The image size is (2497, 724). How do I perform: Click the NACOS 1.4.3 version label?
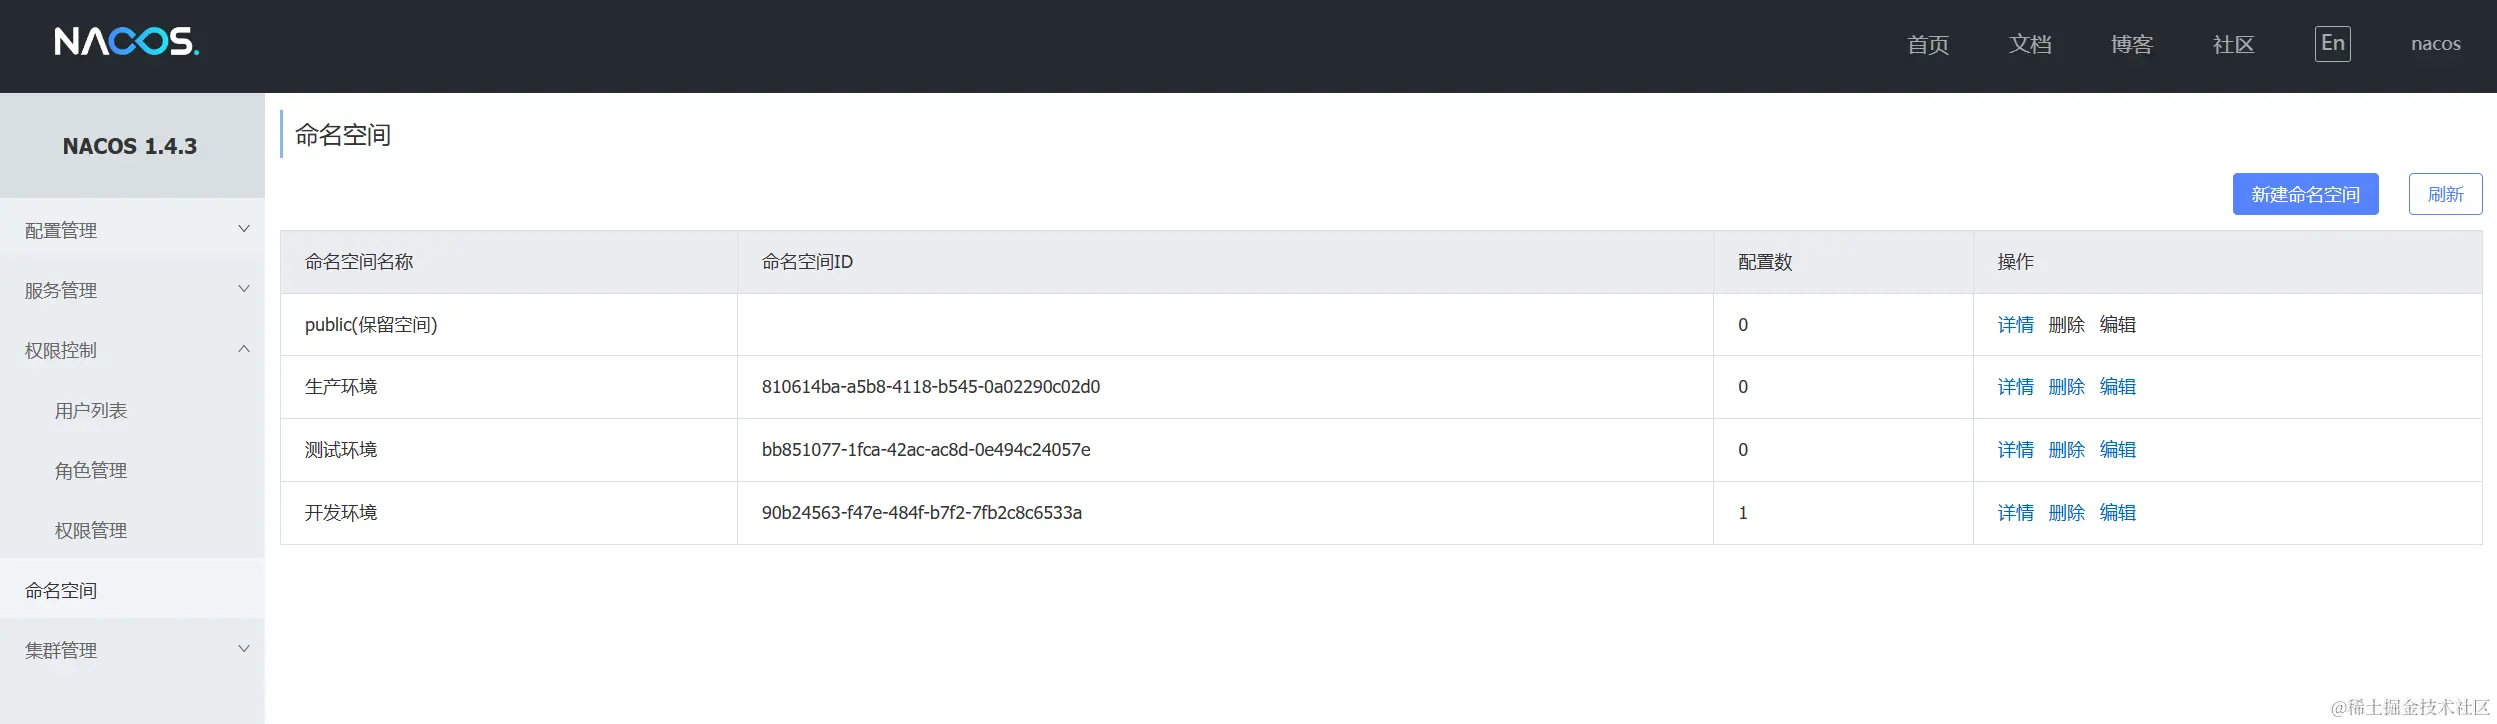tap(130, 146)
